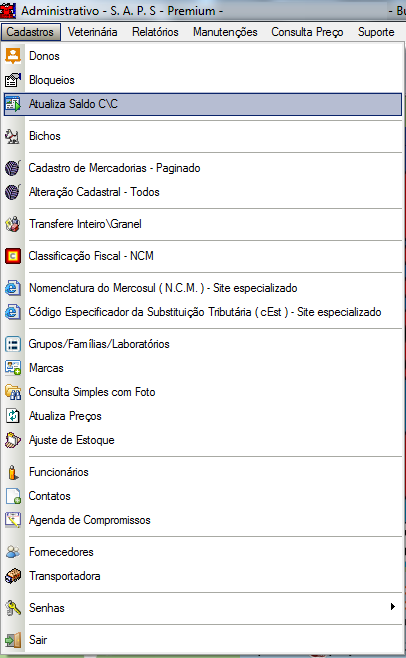Click the Transportadora truck icon
Screen dimensions: 406x658
click(13, 576)
